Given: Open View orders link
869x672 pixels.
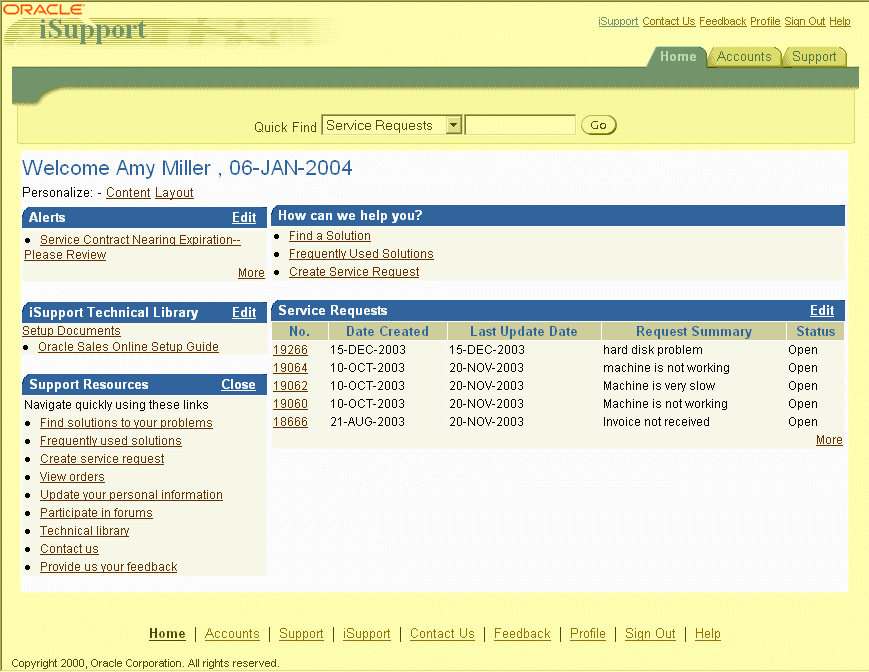Looking at the screenshot, I should [x=72, y=477].
